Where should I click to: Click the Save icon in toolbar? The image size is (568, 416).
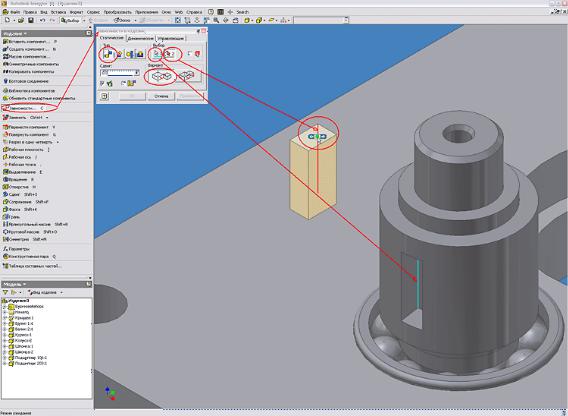[30, 21]
